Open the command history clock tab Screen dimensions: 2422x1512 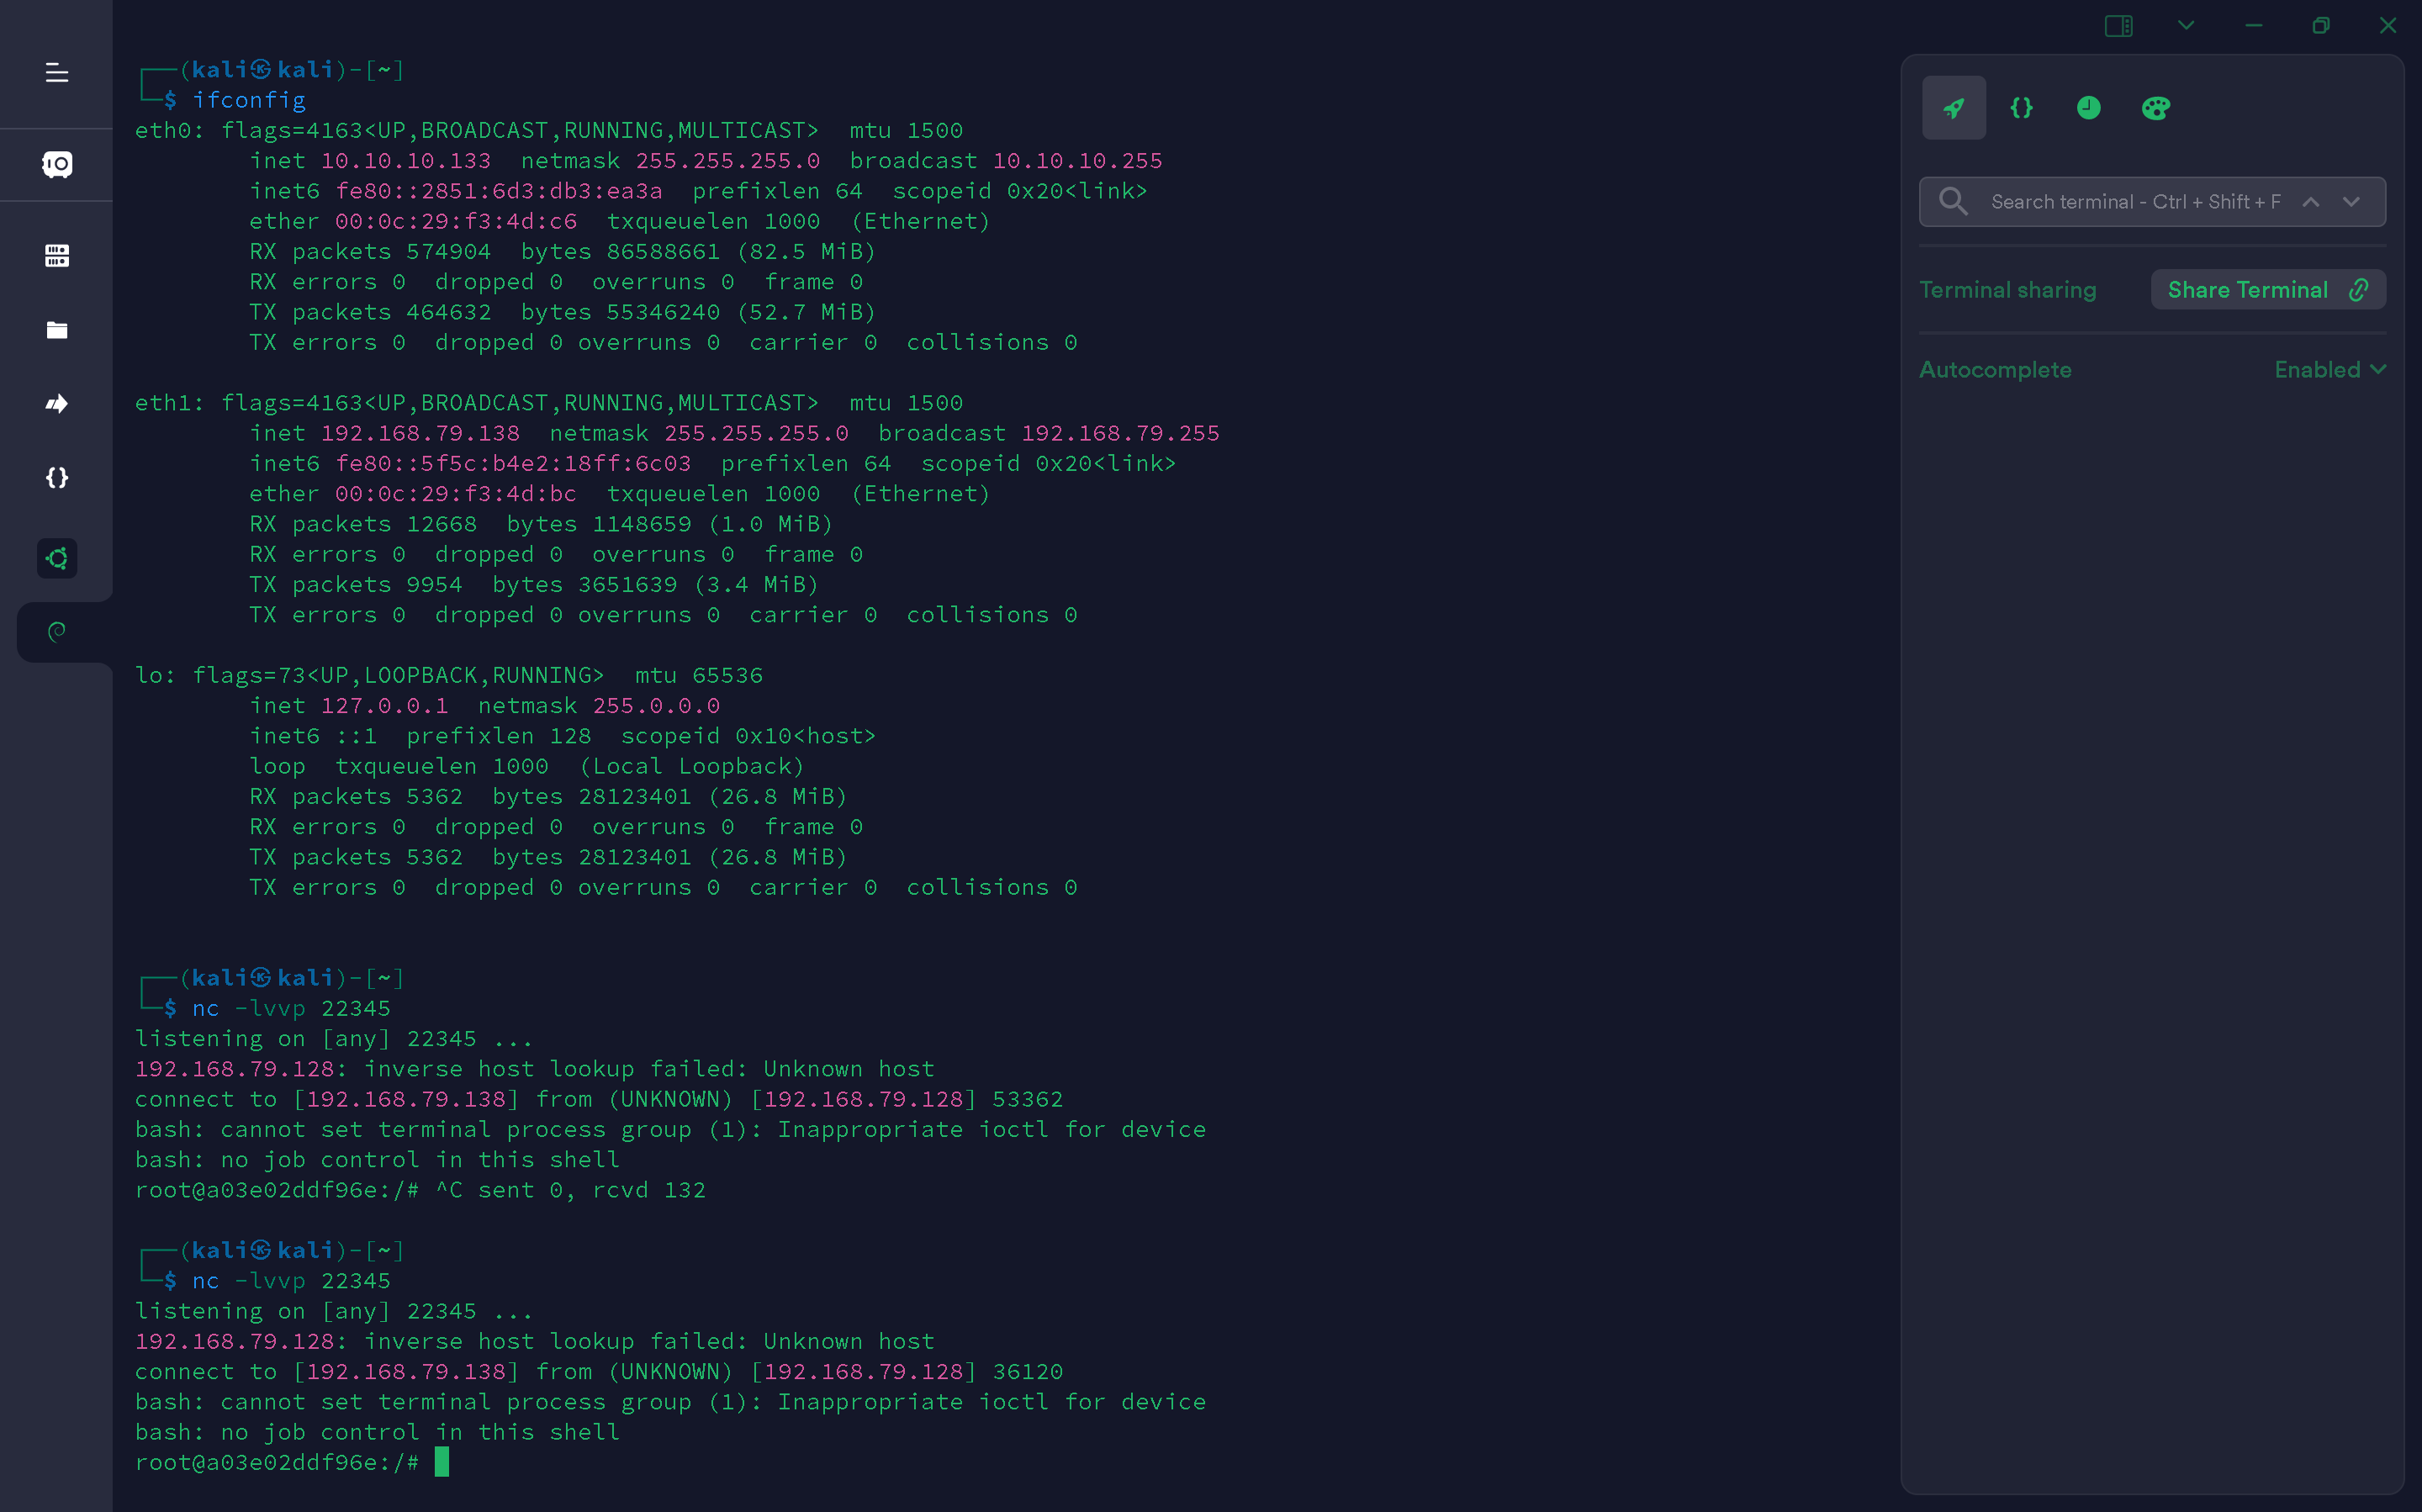click(2088, 108)
